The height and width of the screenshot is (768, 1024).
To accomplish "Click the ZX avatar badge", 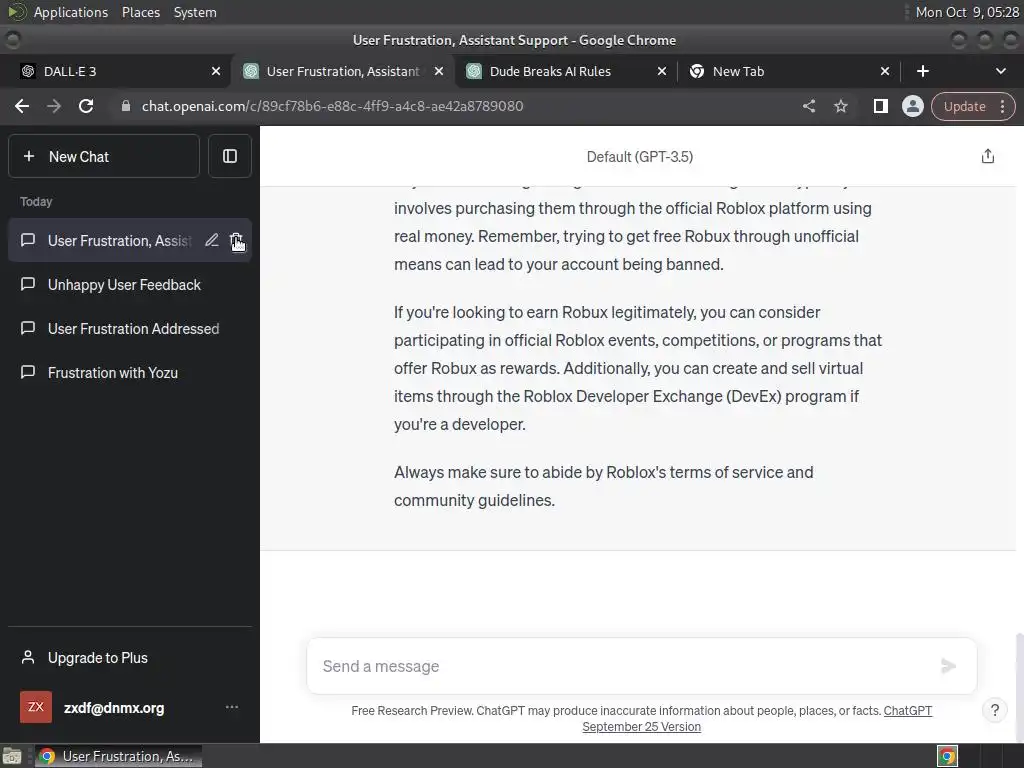I will coord(36,707).
